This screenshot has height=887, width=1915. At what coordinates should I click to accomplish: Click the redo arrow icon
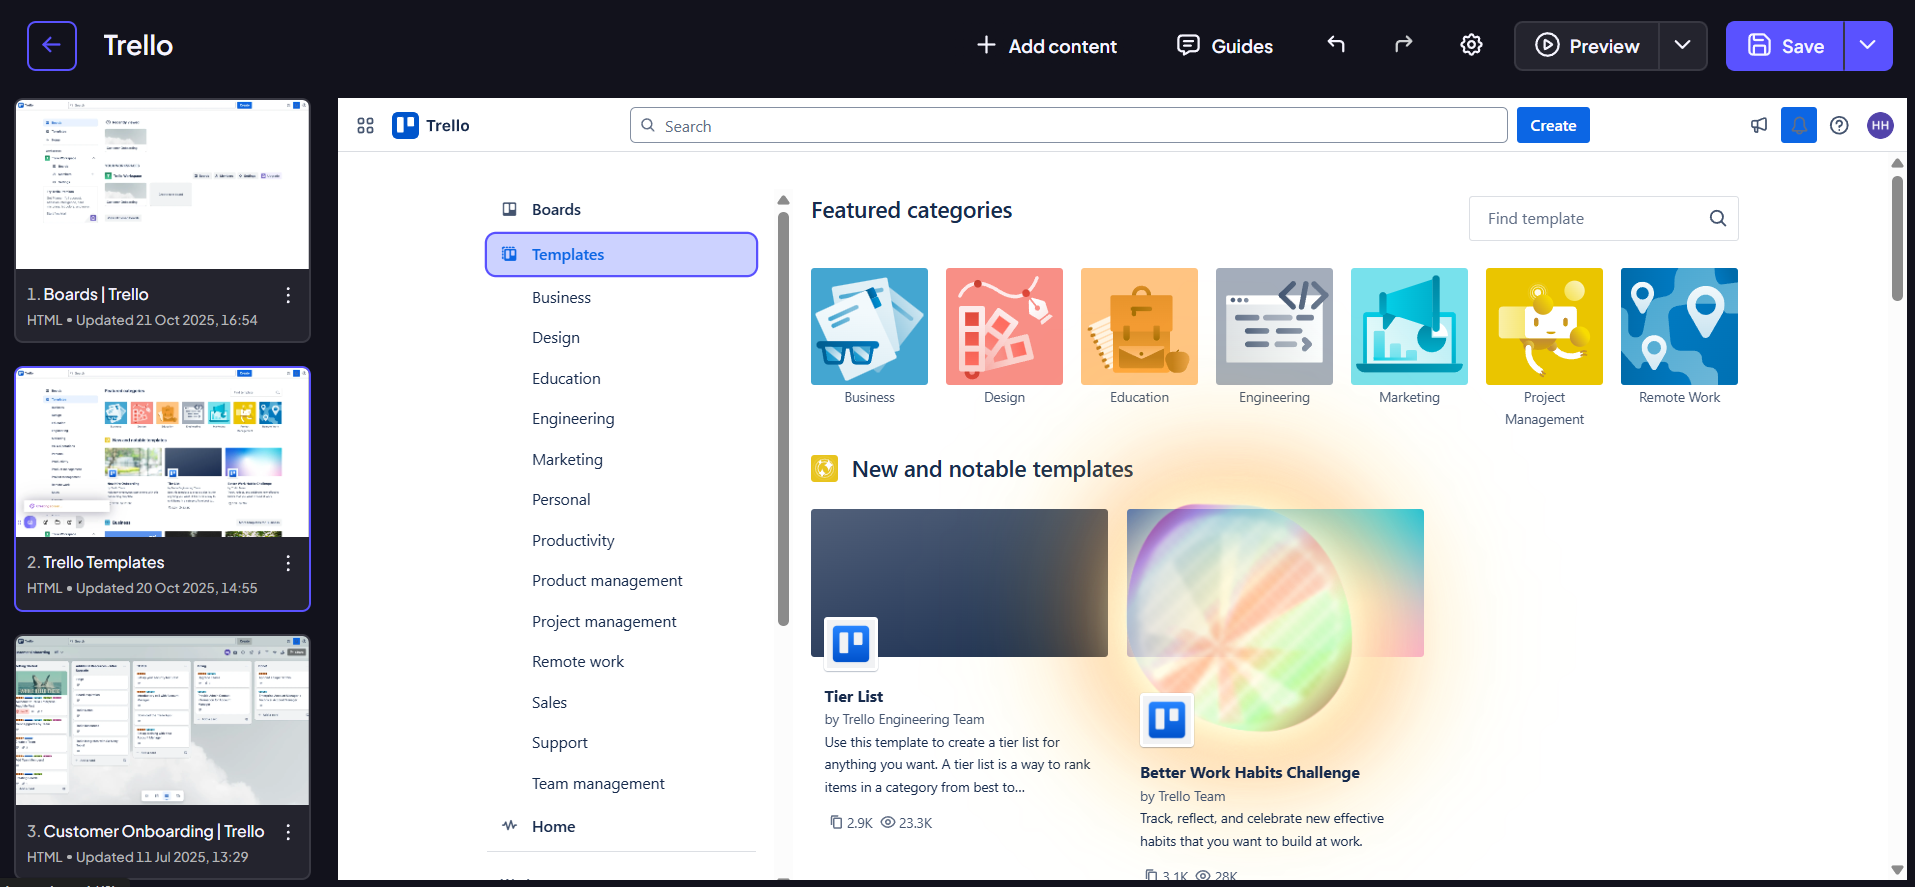point(1404,45)
